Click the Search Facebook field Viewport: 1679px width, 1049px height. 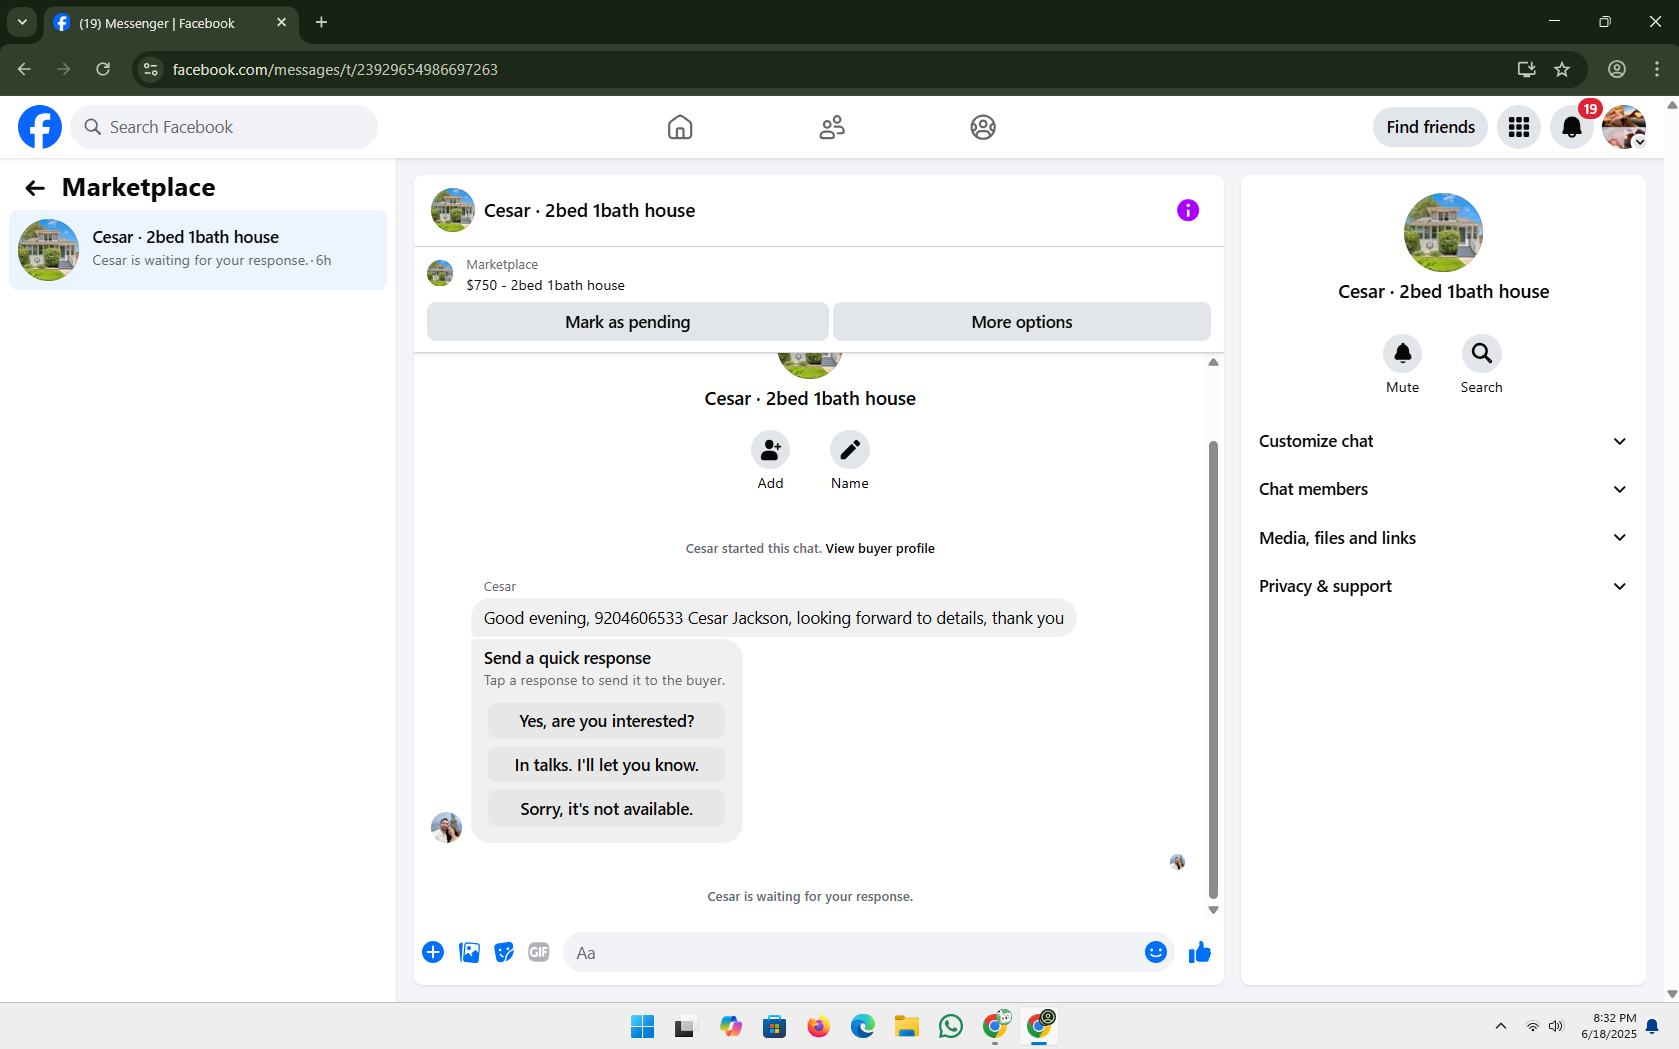224,127
